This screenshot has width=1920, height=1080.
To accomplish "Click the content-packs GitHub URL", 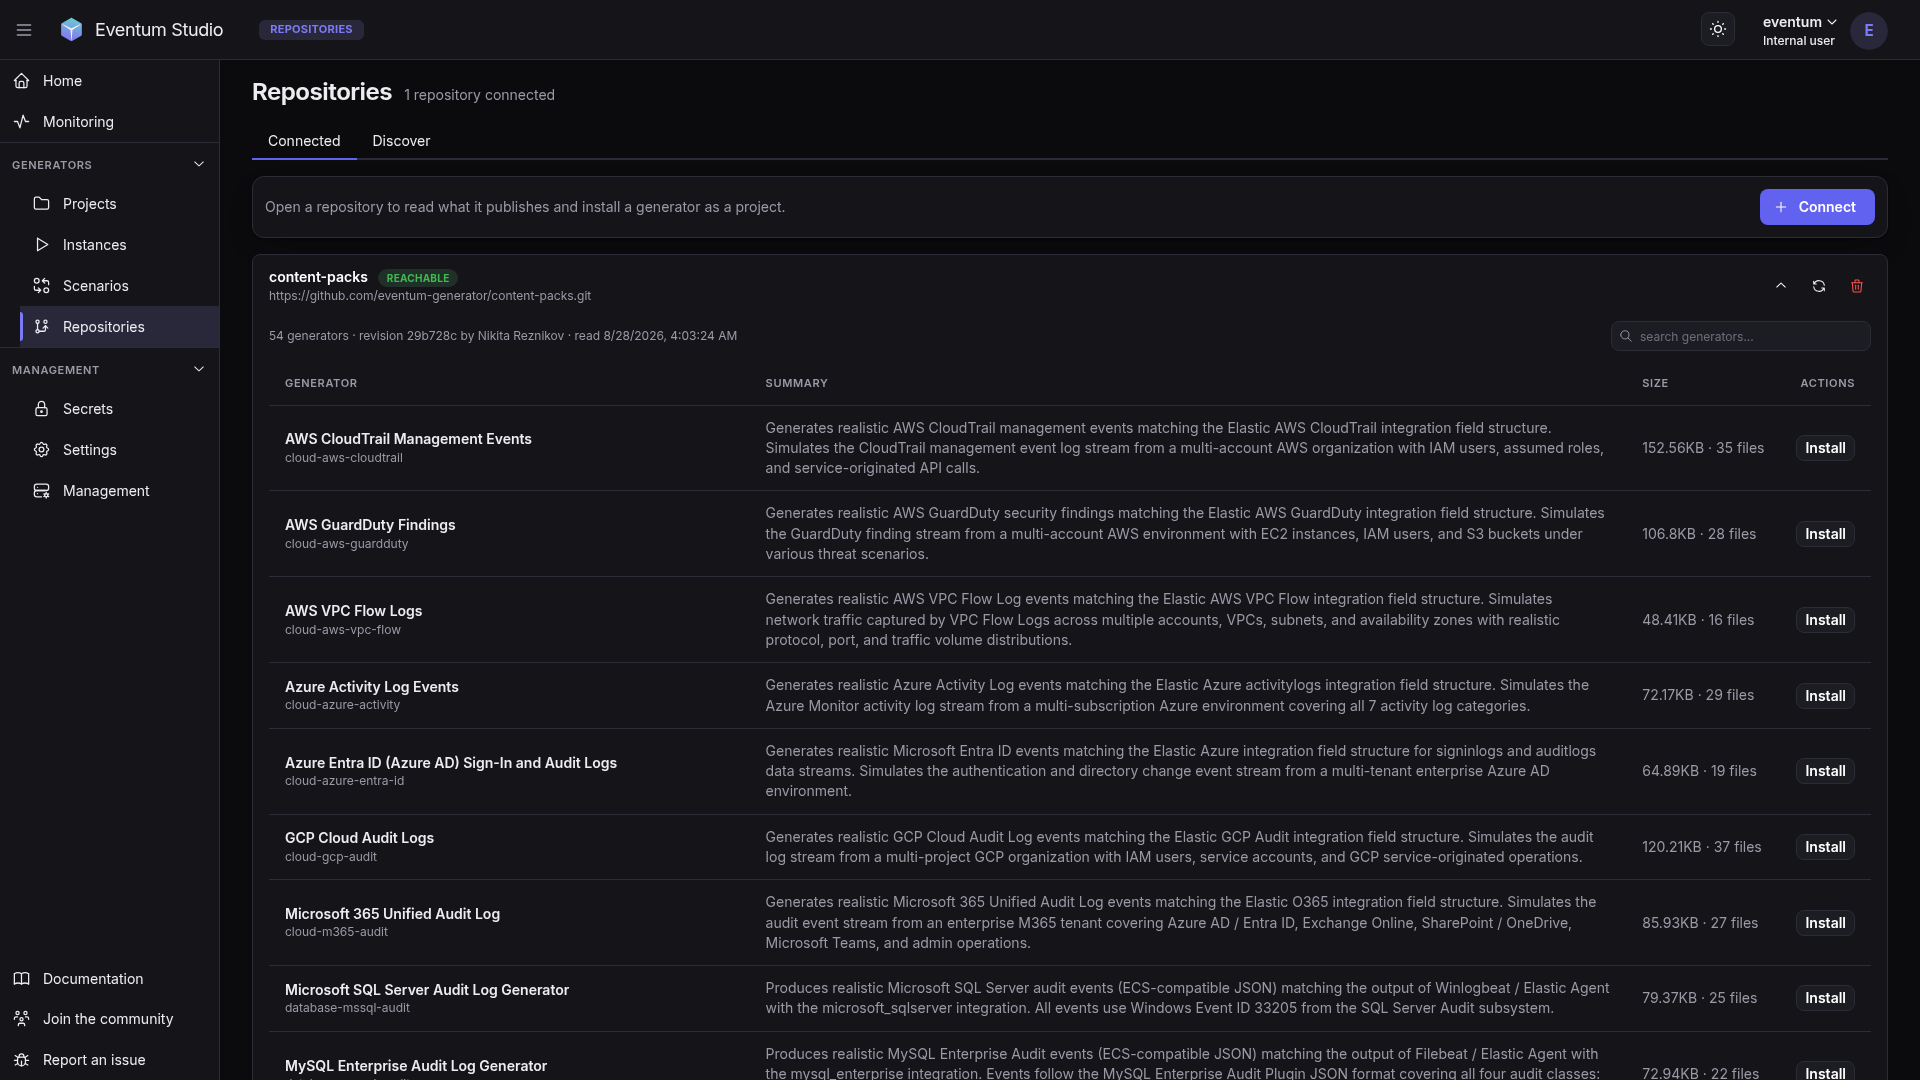I will [x=430, y=296].
